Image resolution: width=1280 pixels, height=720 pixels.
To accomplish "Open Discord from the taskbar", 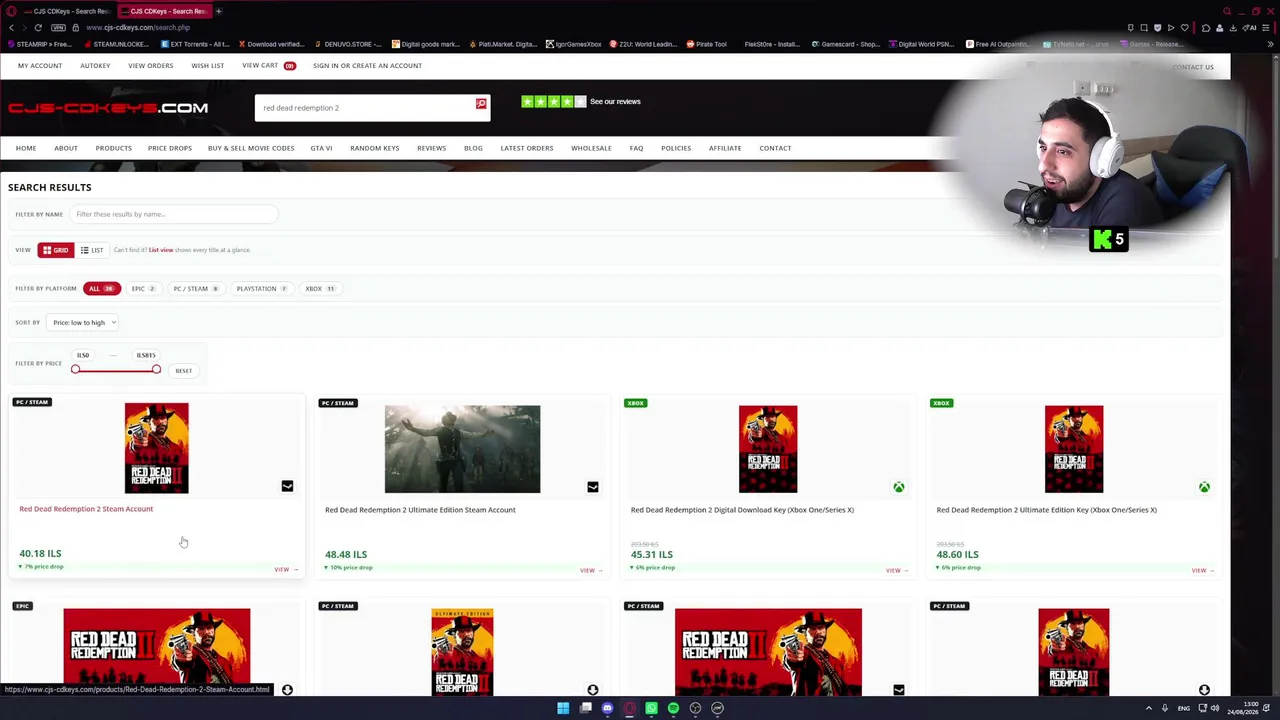I will (607, 708).
